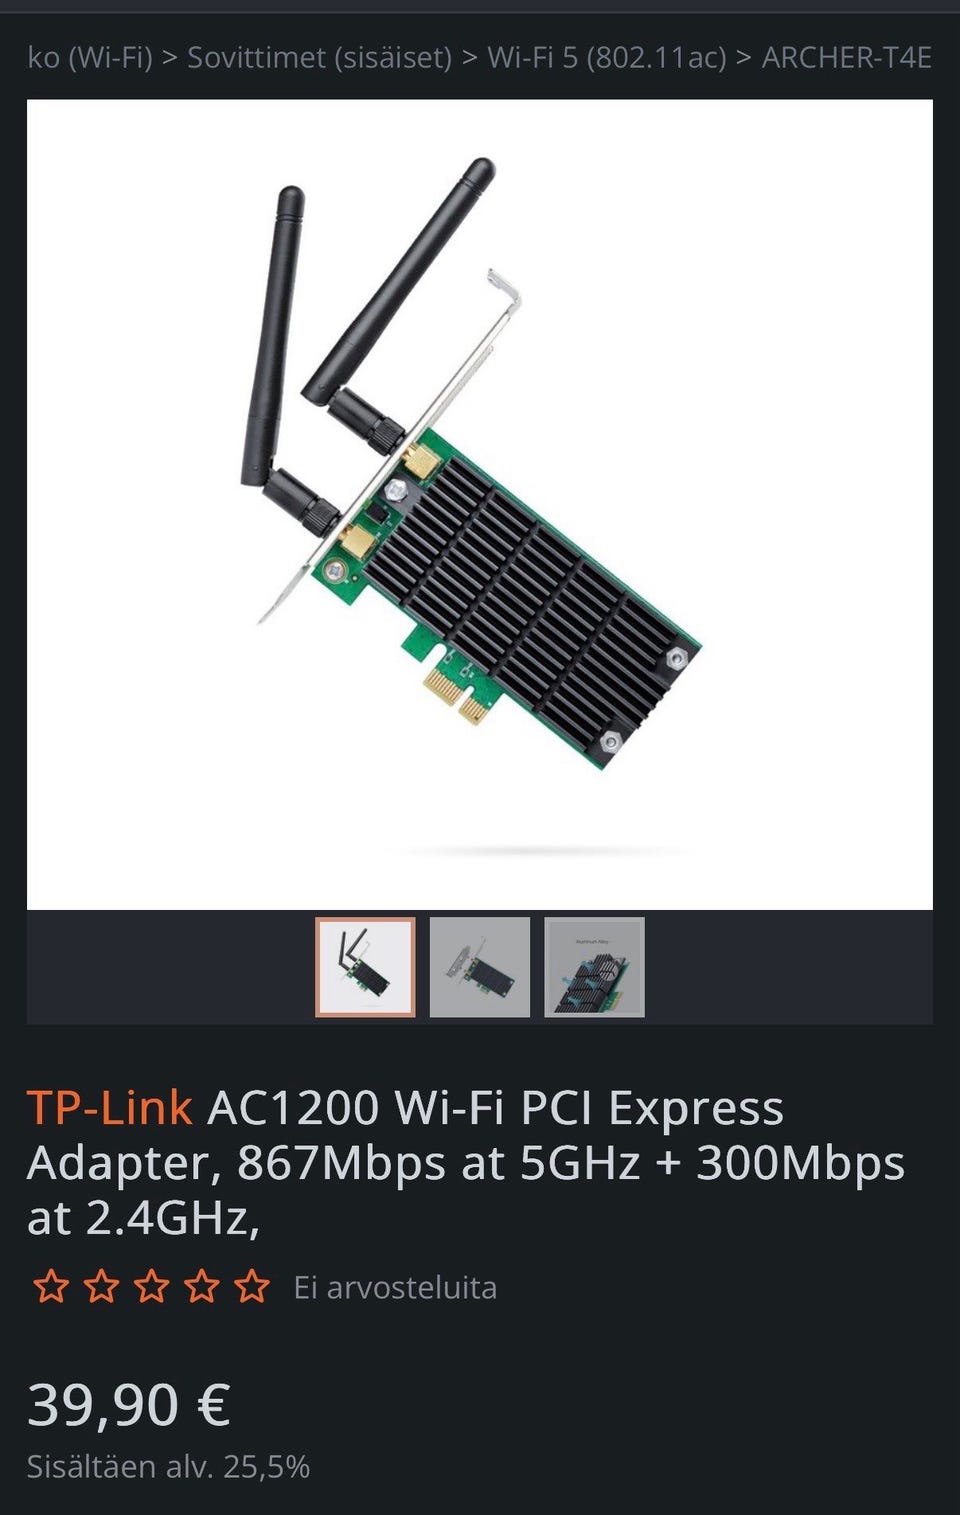960x1515 pixels.
Task: Select the third thumbnail showing heatsink closeup
Action: tap(594, 967)
